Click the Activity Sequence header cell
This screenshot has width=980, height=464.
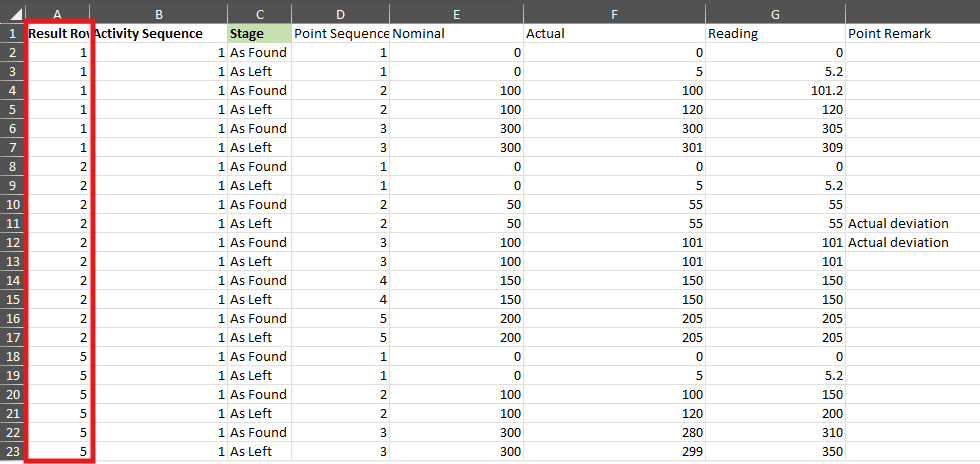coord(159,34)
